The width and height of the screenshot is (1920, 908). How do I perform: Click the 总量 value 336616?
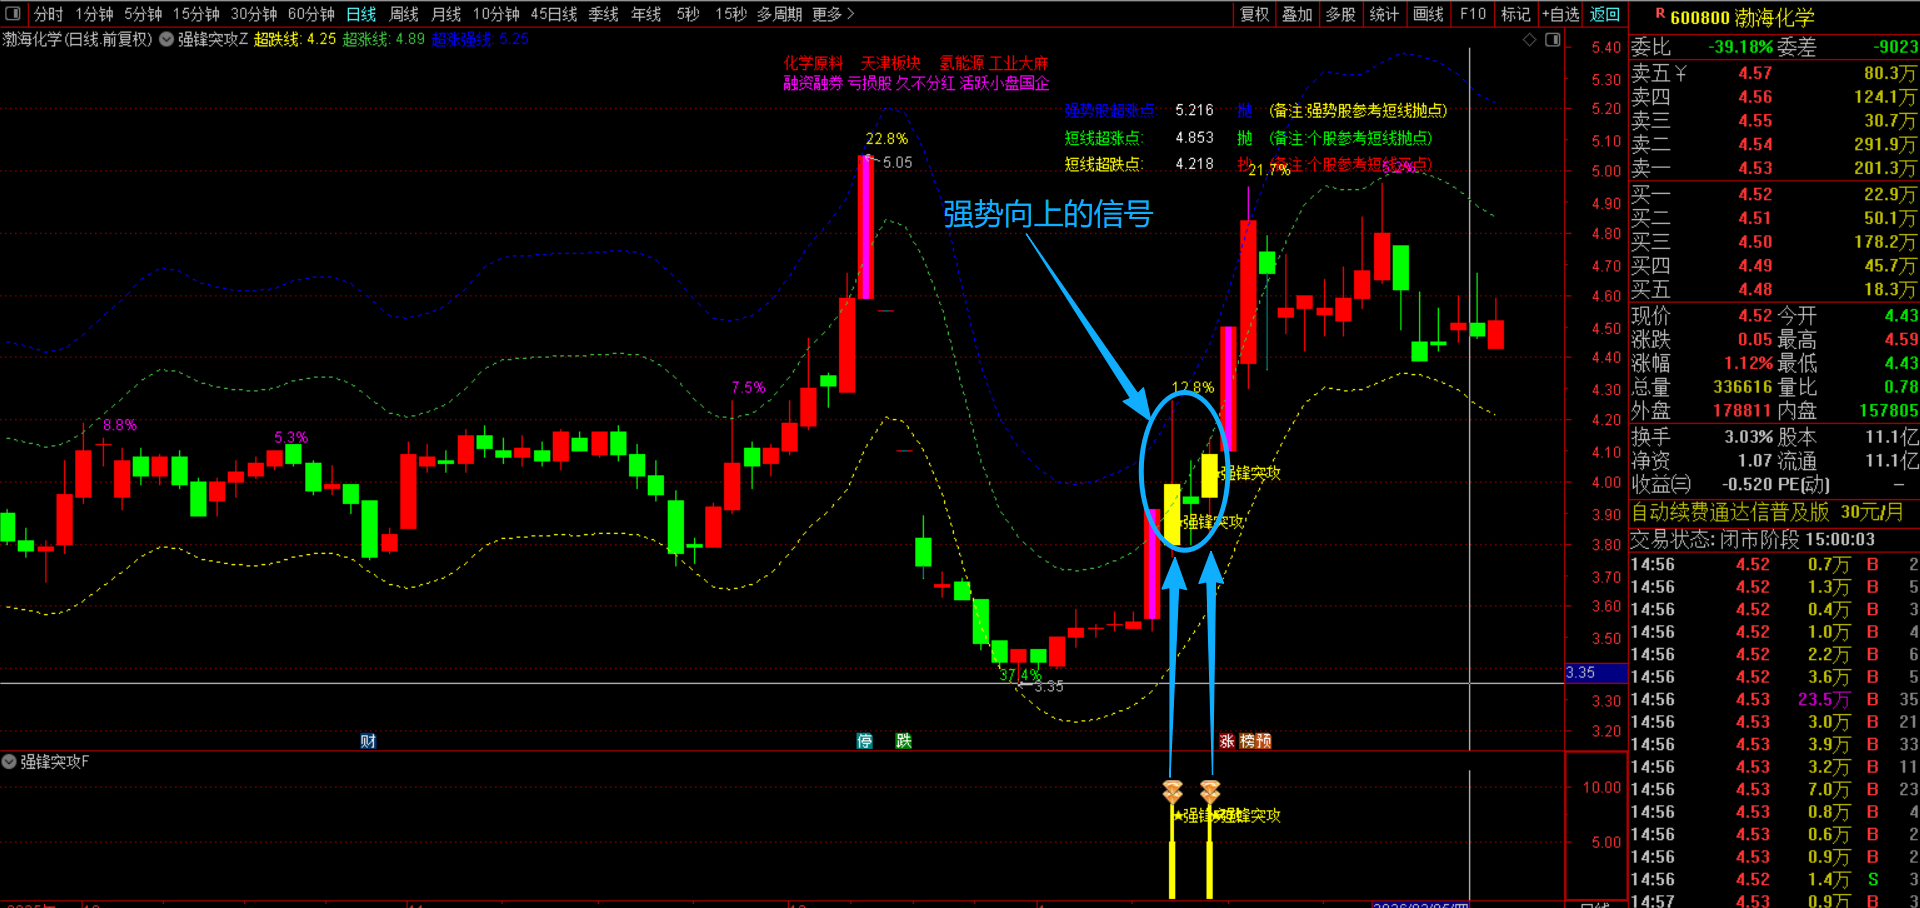[1742, 387]
